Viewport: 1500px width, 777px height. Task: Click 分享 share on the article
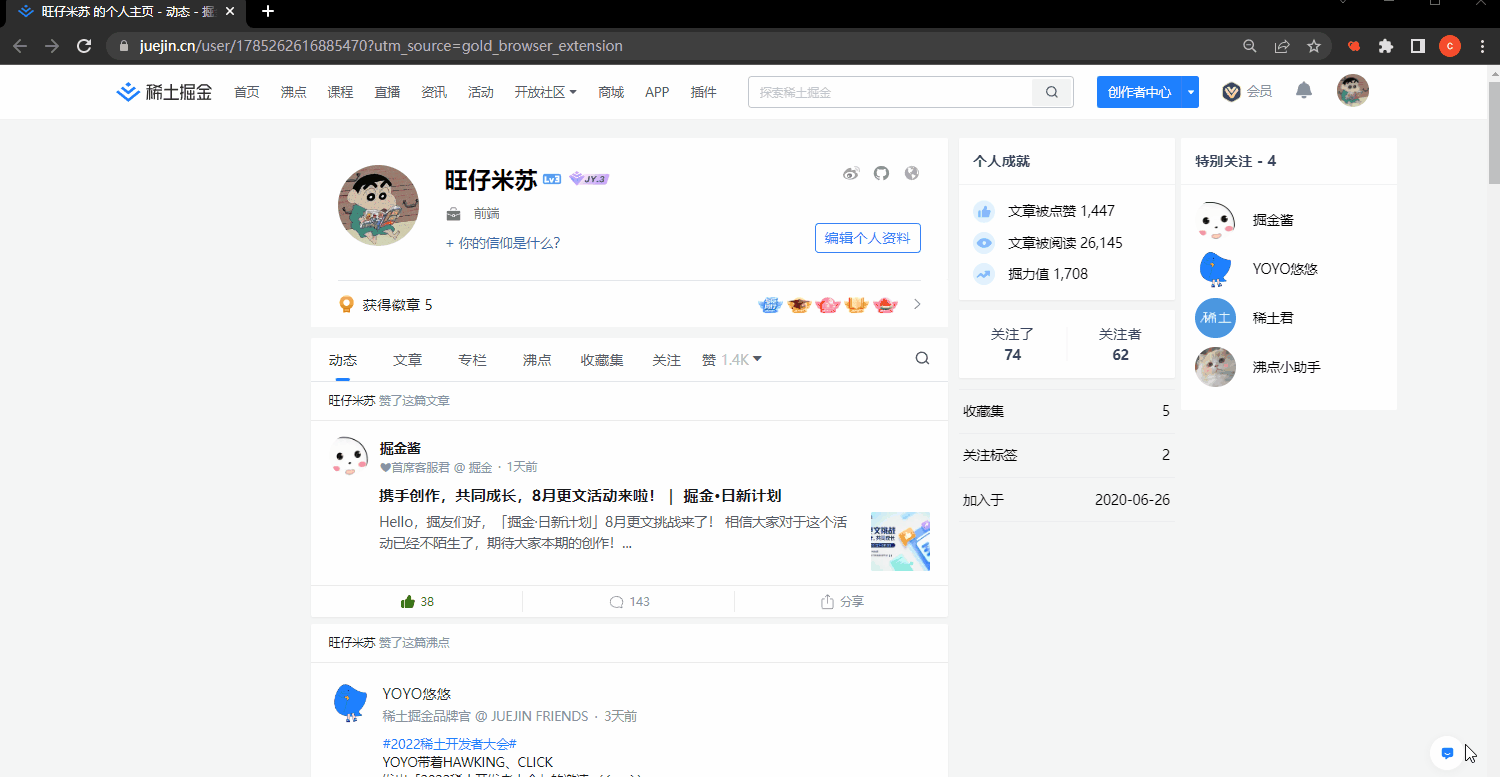pos(841,602)
